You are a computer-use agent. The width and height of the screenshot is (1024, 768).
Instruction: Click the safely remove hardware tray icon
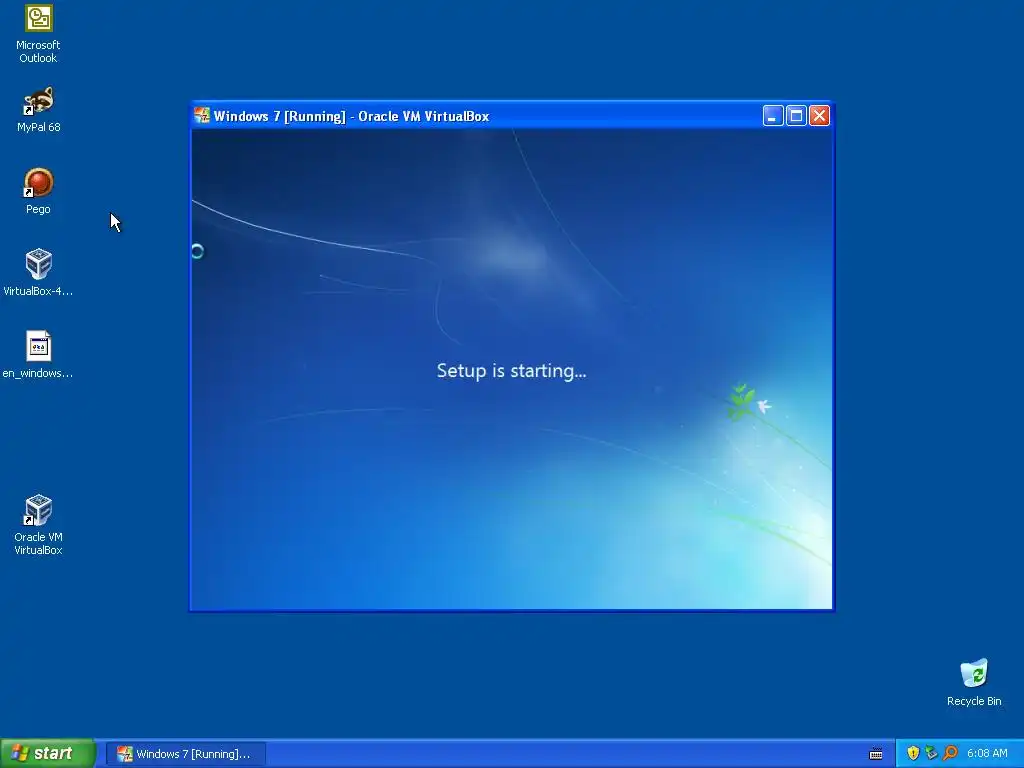[x=931, y=753]
